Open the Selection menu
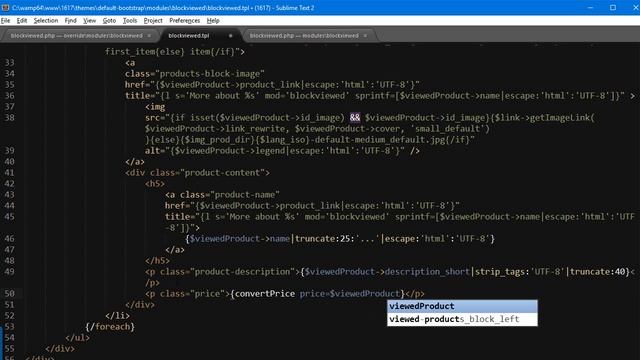 (45, 20)
